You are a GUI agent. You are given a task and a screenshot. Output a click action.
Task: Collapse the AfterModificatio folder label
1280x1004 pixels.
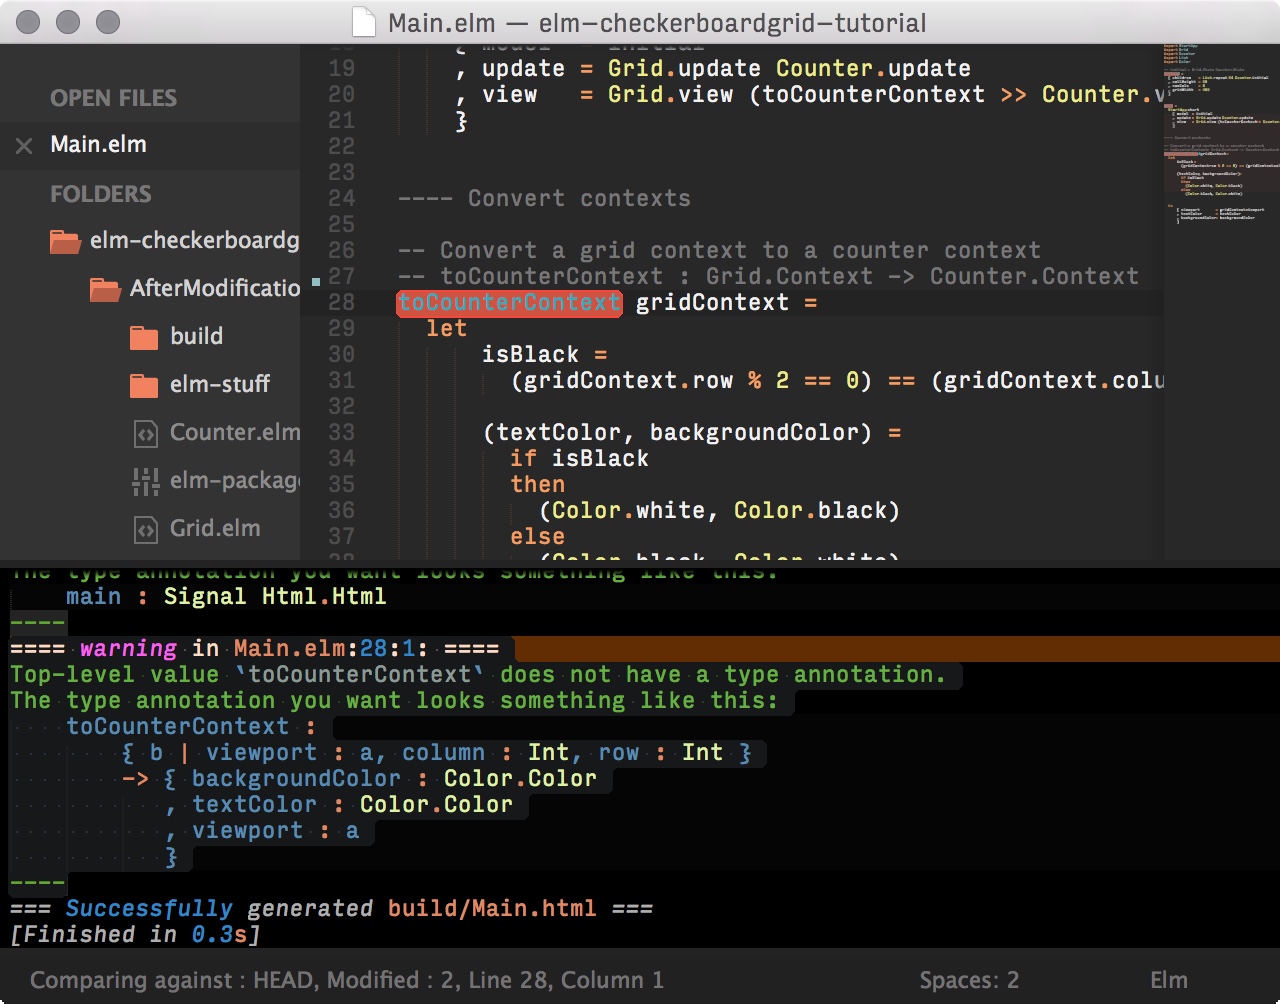pos(215,288)
